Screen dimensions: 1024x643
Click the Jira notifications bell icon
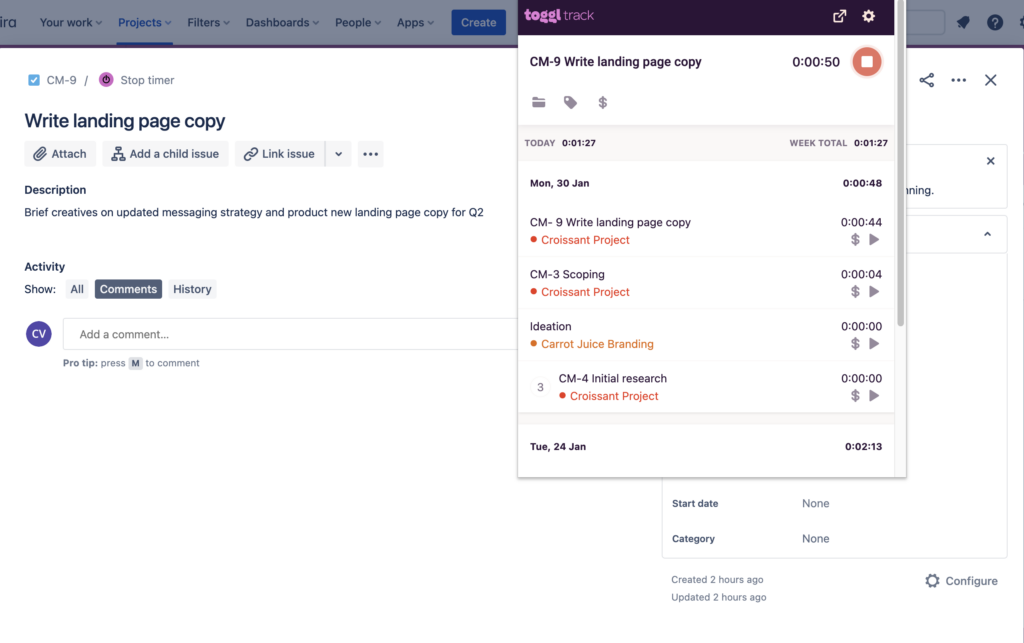point(963,22)
